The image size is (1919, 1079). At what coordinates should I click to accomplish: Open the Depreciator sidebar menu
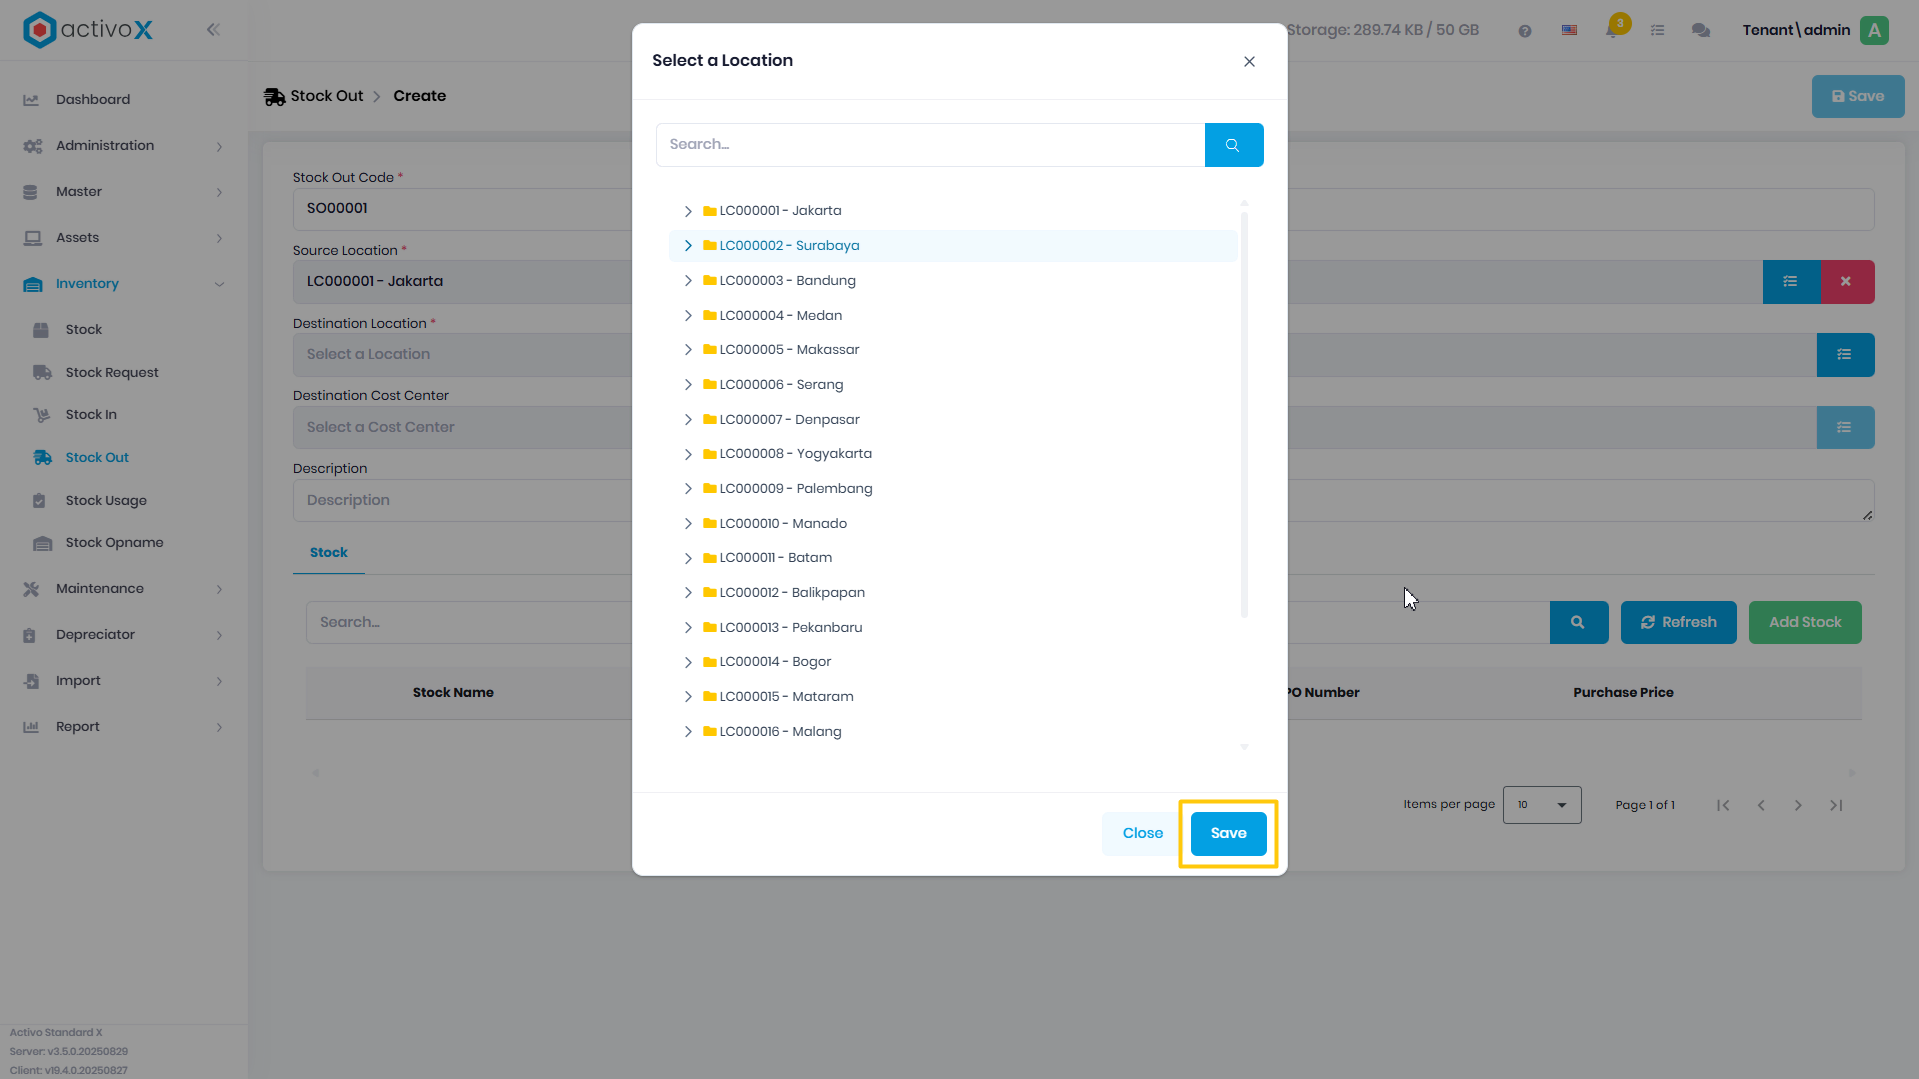click(124, 635)
